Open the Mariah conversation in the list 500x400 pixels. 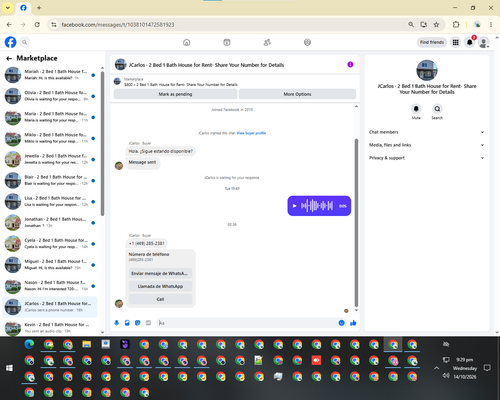[x=50, y=75]
